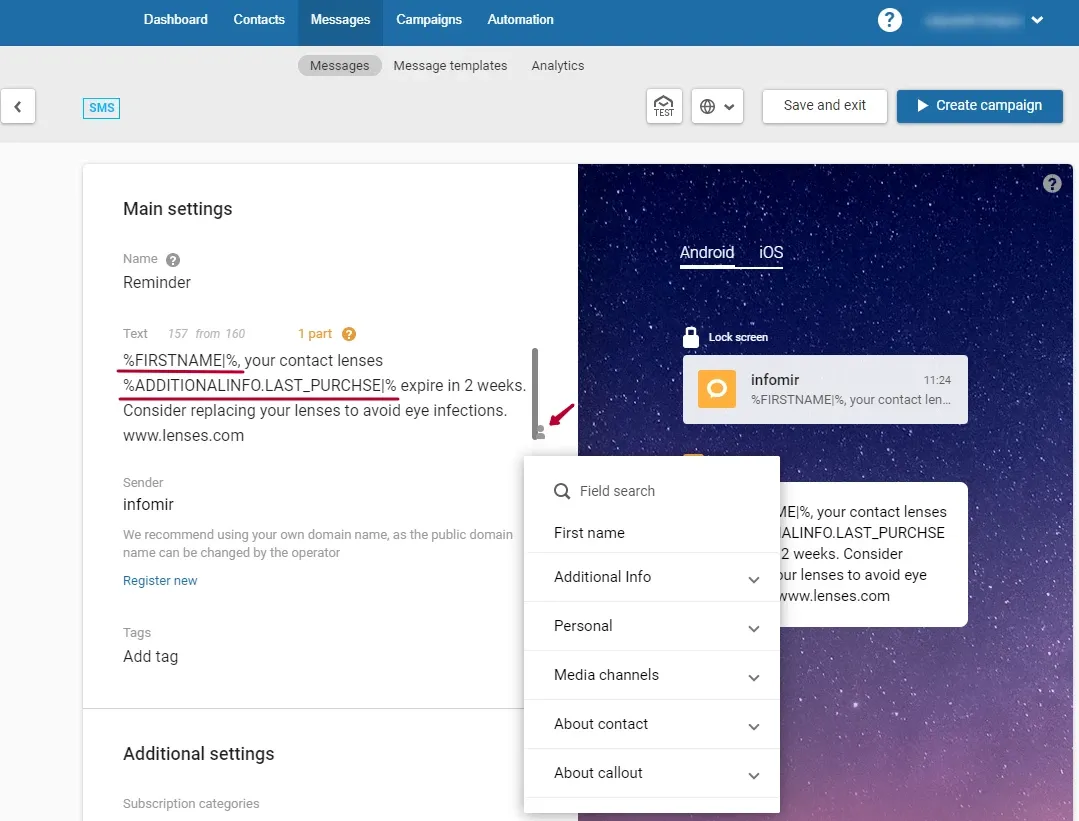Expand the Additional Info field group
Image resolution: width=1079 pixels, height=821 pixels.
click(x=753, y=579)
